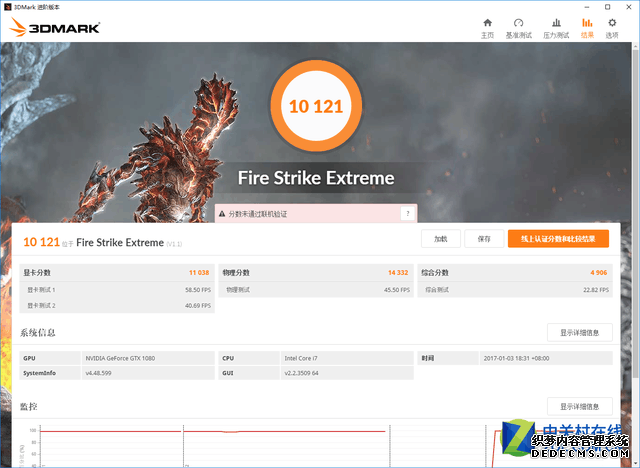Click the 10 121 score circle
This screenshot has height=468, width=640.
[316, 106]
